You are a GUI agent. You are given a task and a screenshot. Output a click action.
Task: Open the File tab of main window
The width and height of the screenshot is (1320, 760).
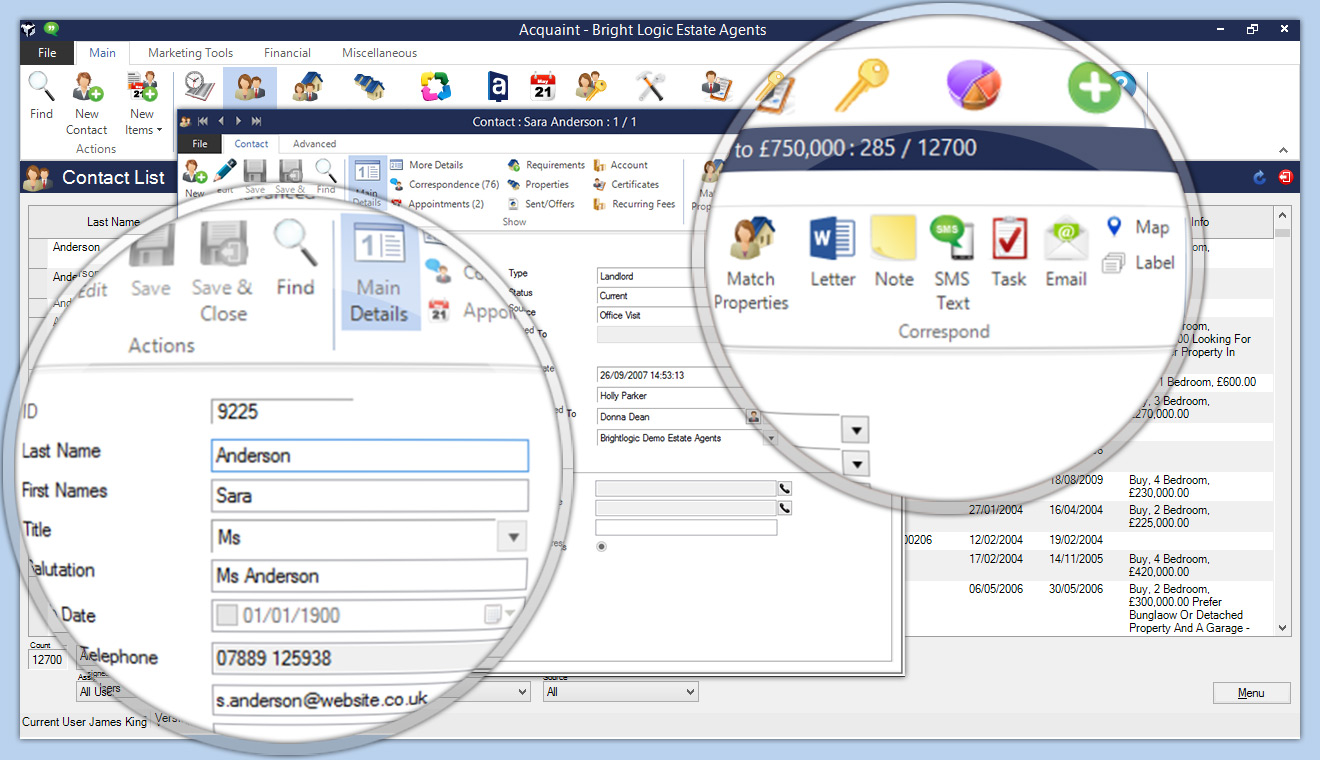click(47, 53)
